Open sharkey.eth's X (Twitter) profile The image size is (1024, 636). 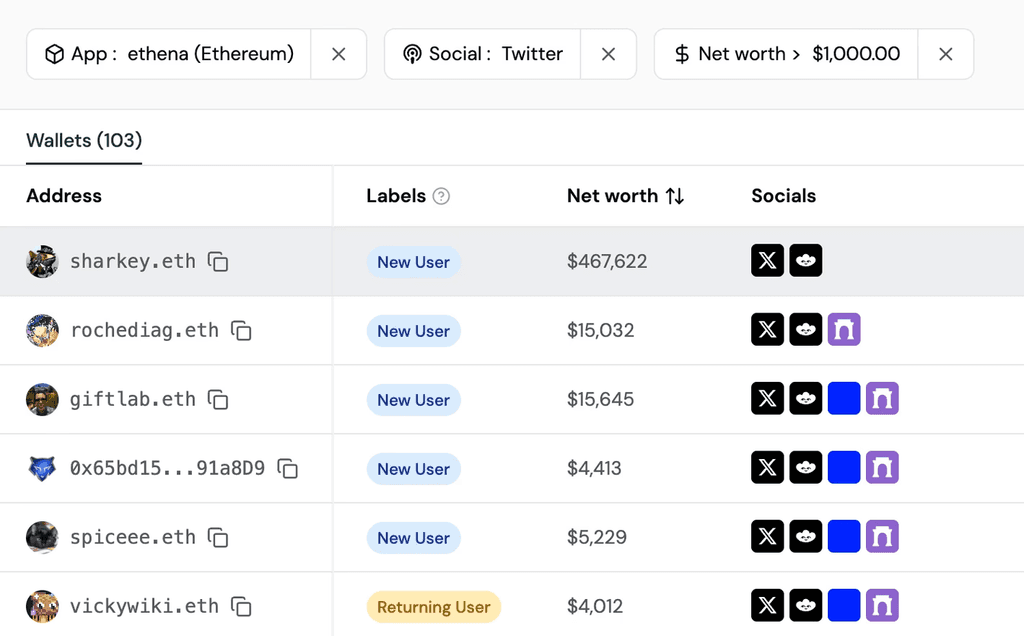(x=767, y=262)
